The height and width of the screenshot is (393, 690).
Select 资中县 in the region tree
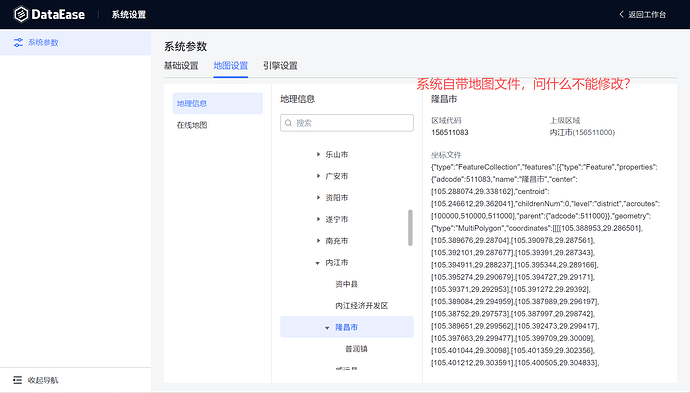click(x=346, y=284)
